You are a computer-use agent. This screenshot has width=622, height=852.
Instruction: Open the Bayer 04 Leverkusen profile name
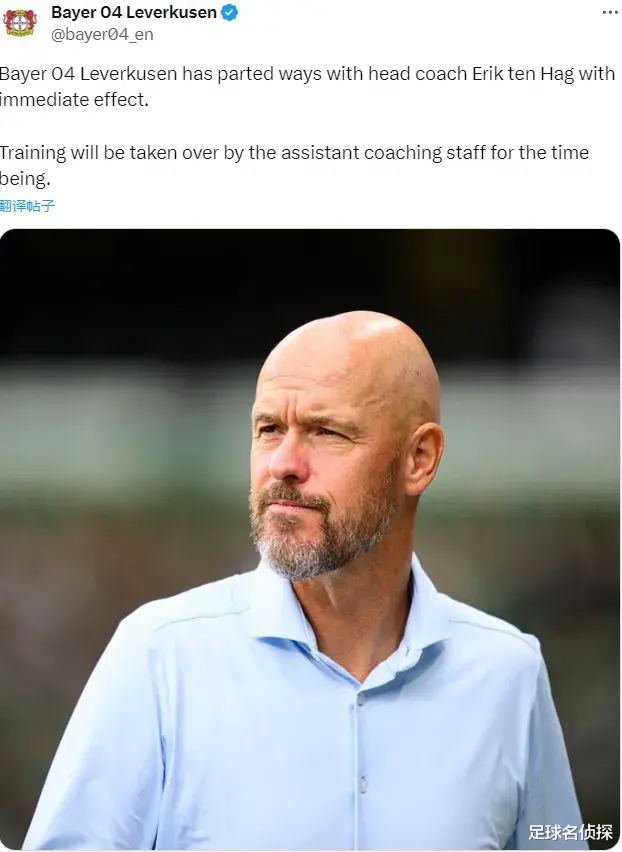134,12
